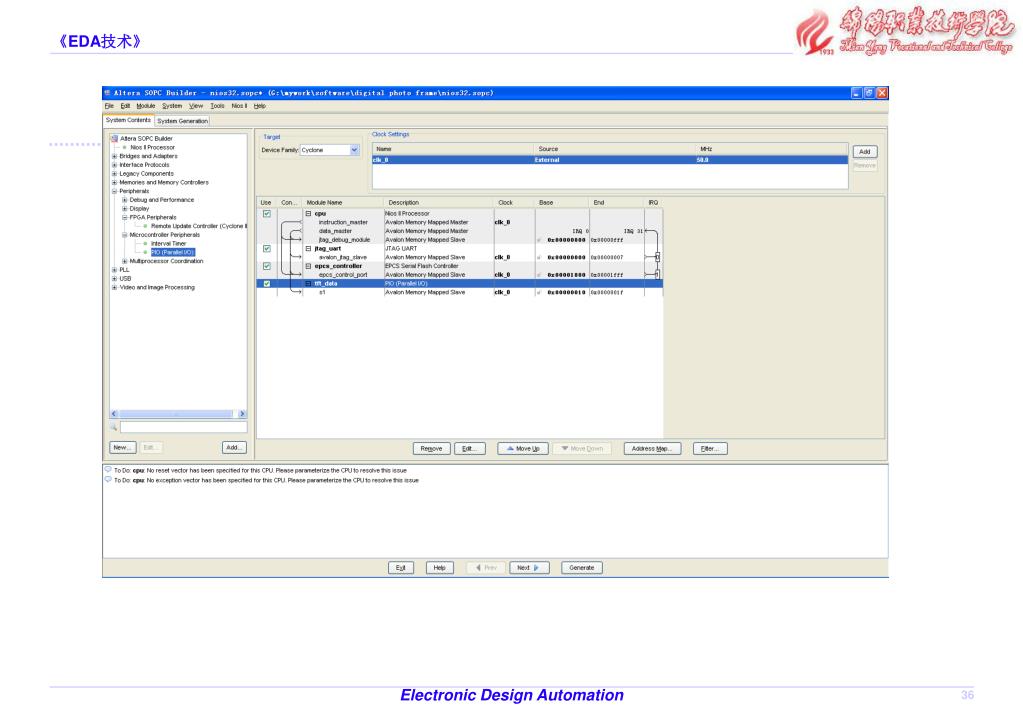Open the Edit menu

pos(125,106)
